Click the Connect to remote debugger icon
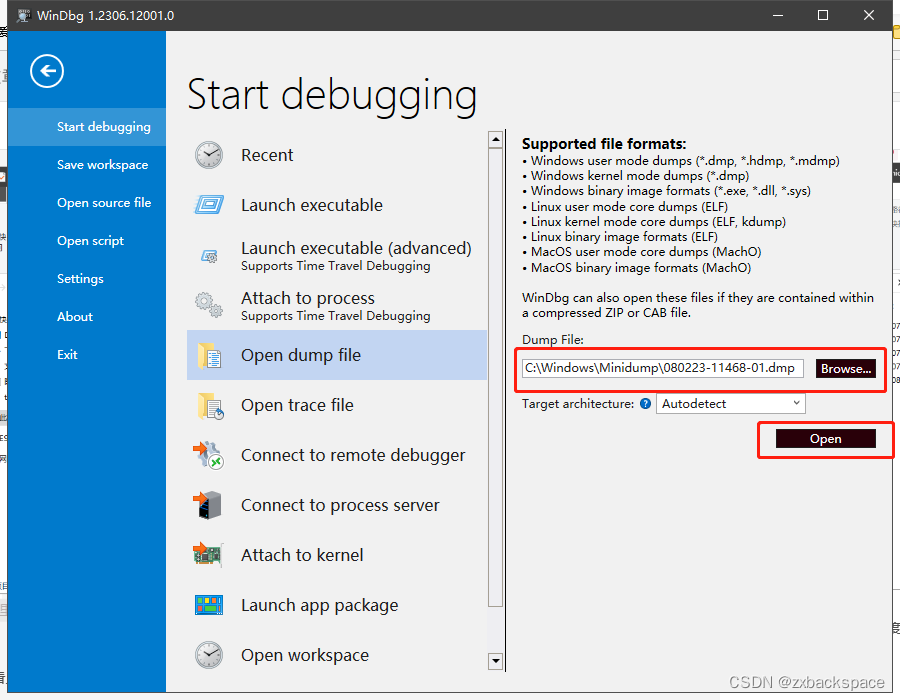The image size is (900, 700). (x=208, y=456)
